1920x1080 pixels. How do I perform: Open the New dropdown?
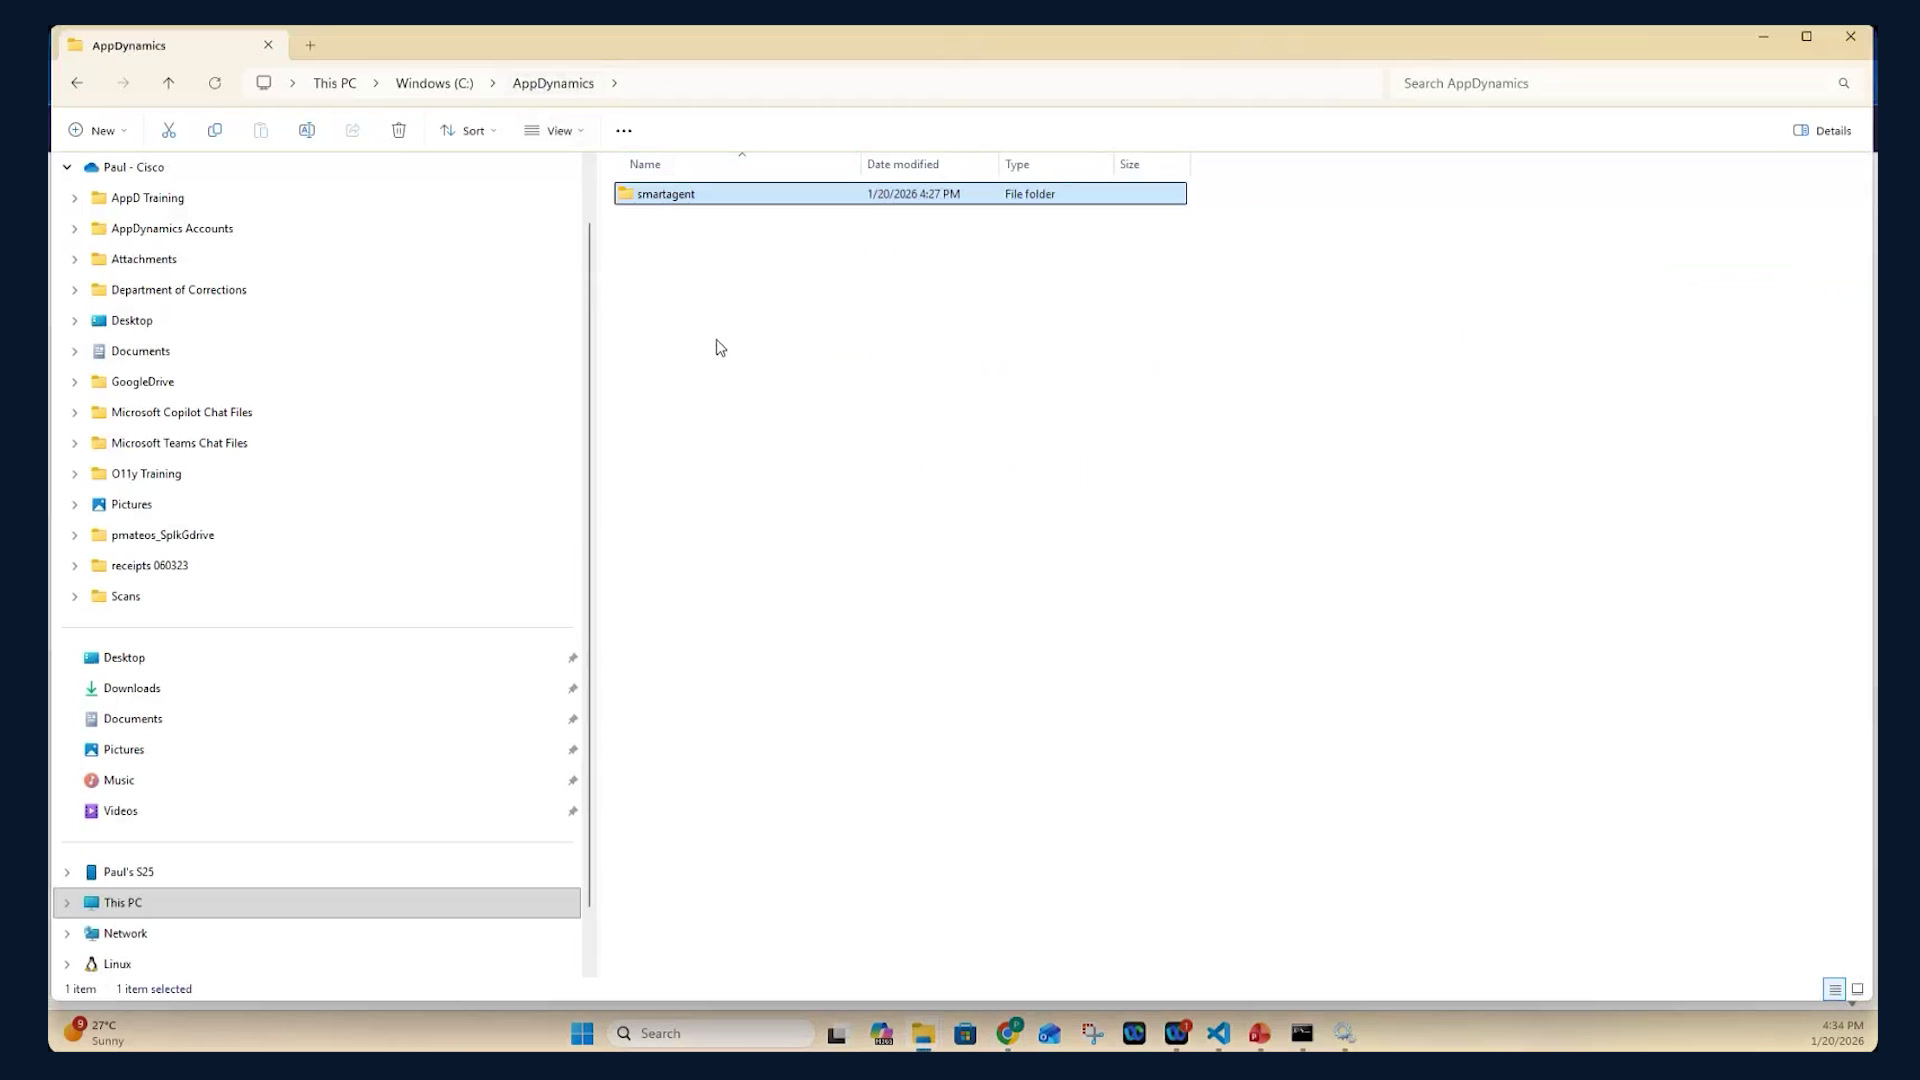tap(97, 131)
